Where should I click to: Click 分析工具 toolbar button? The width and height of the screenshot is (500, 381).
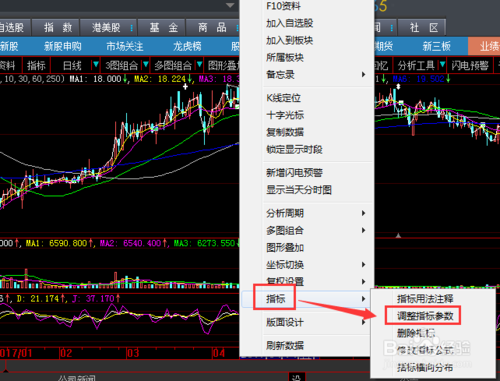(416, 66)
